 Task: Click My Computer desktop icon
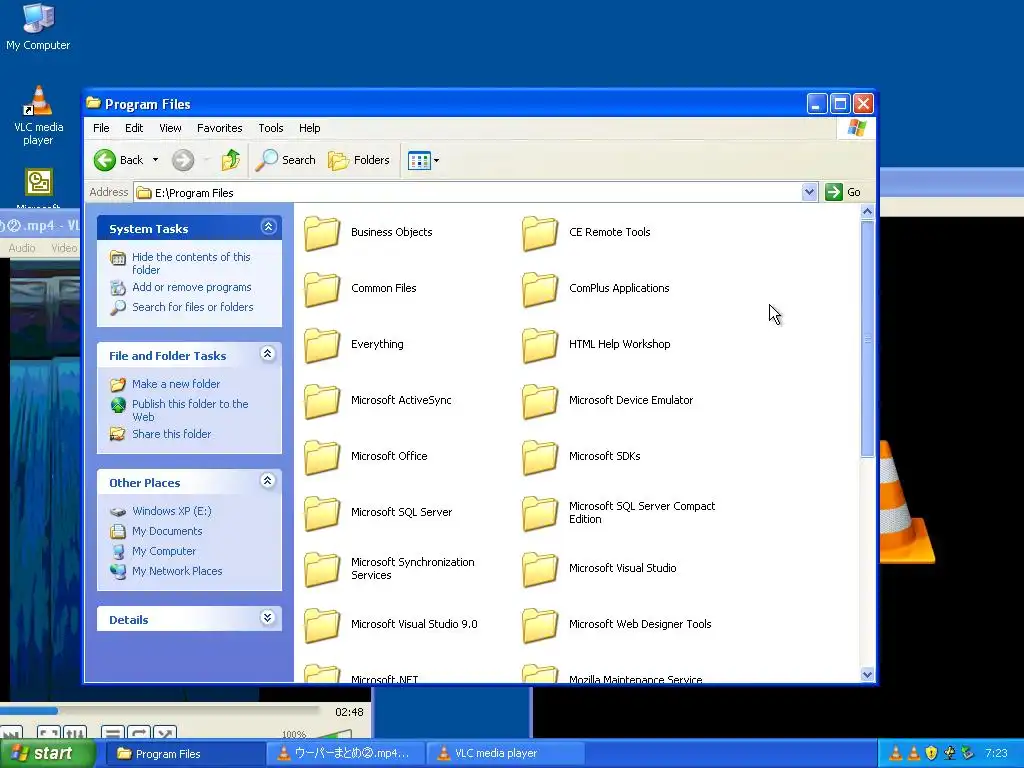point(38,27)
